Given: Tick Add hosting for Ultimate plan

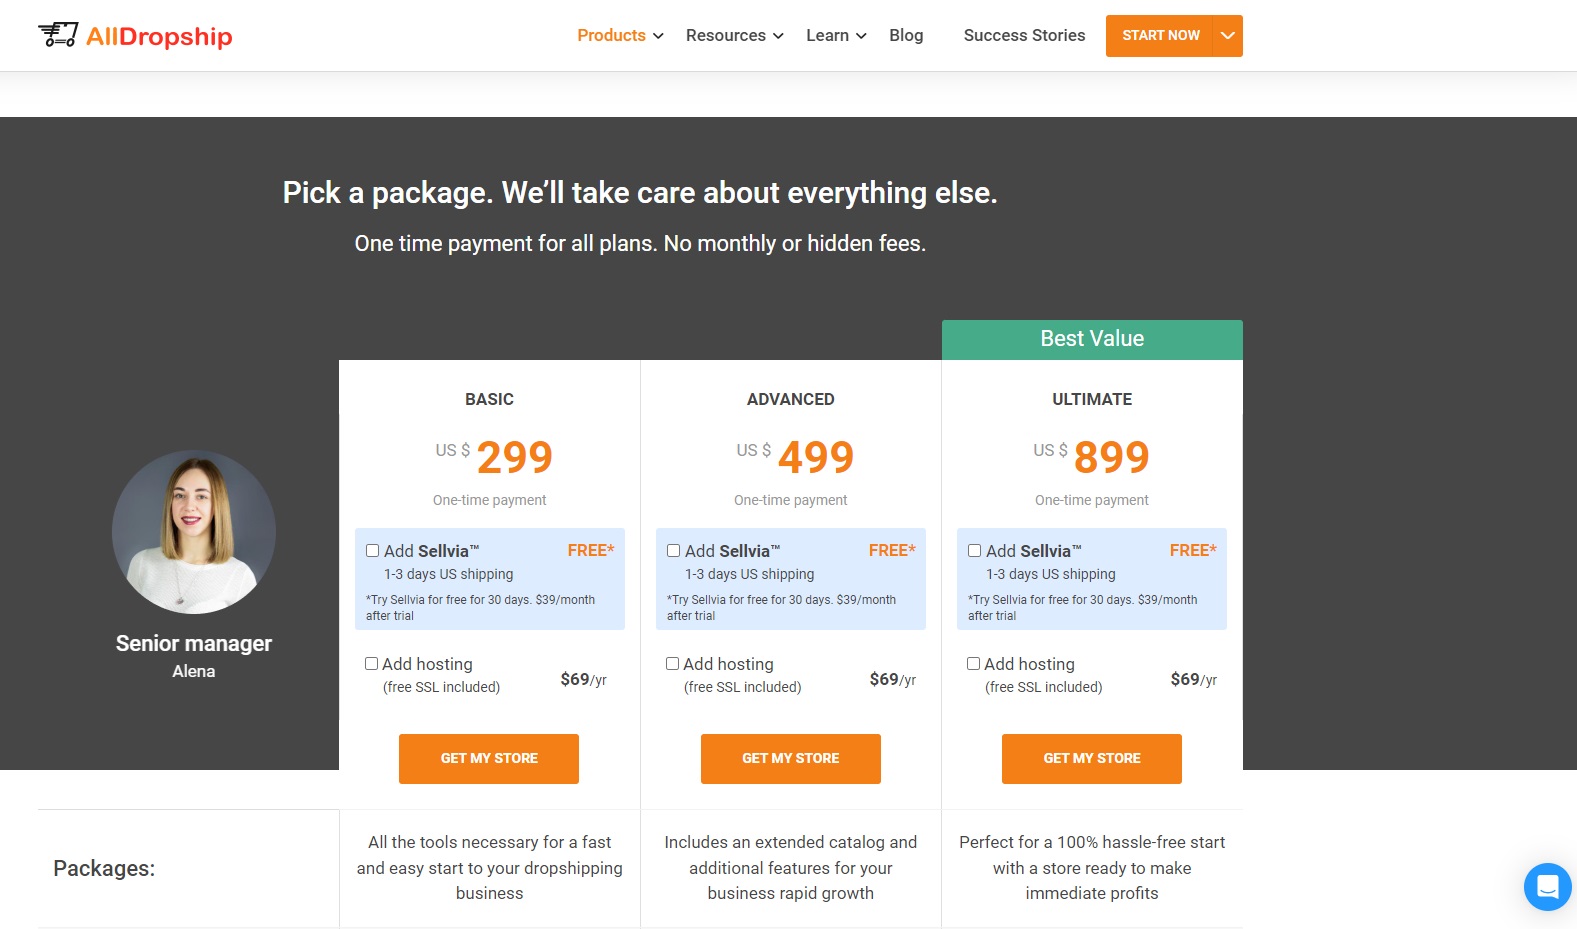Looking at the screenshot, I should pyautogui.click(x=973, y=664).
